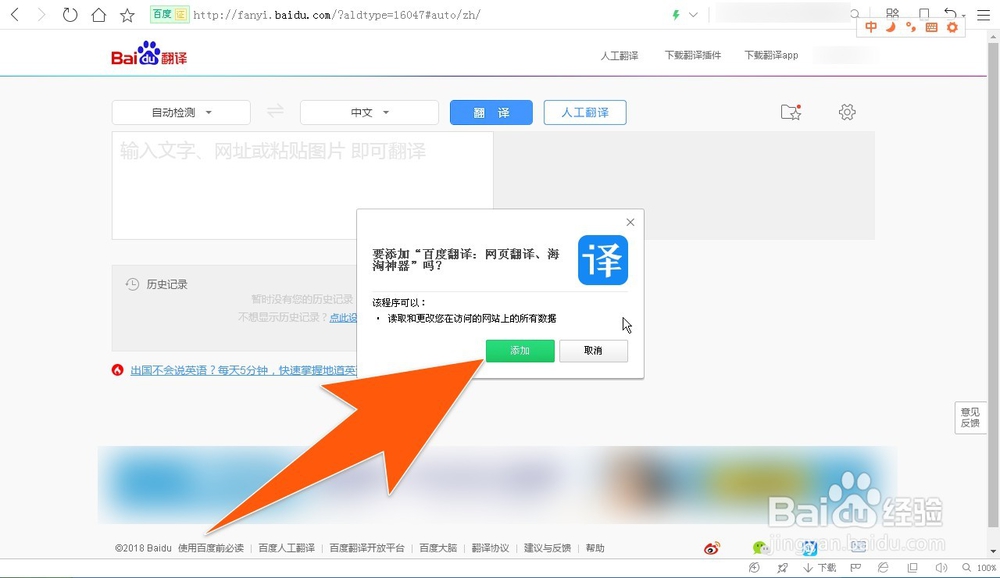This screenshot has width=1000, height=578.
Task: Click the browser forward arrow
Action: tap(42, 14)
